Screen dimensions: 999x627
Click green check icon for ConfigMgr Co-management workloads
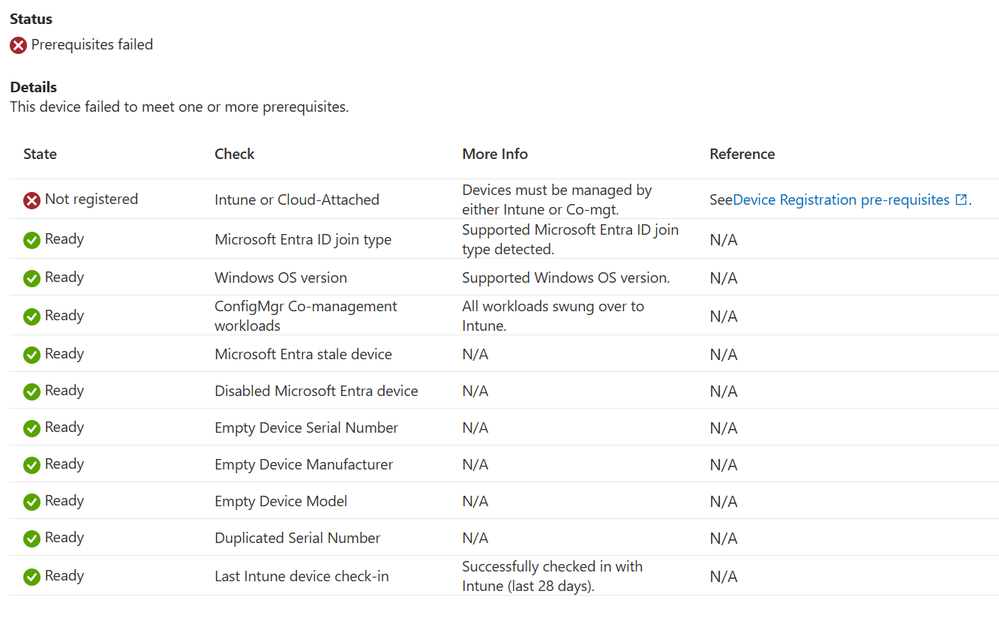(x=32, y=316)
